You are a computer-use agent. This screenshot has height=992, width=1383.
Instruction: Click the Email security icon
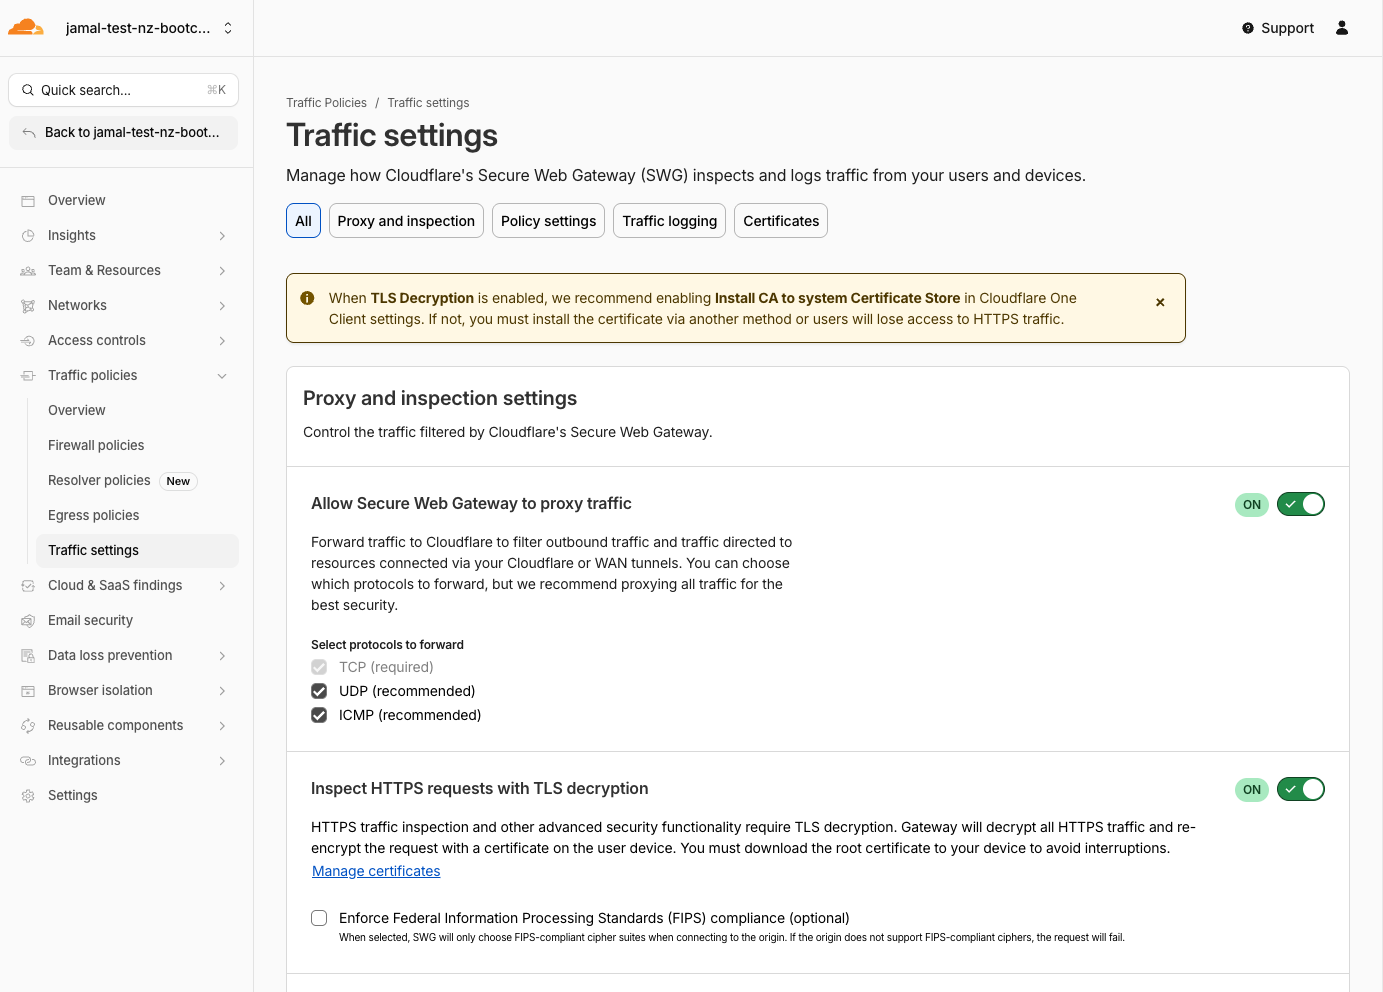coord(28,621)
